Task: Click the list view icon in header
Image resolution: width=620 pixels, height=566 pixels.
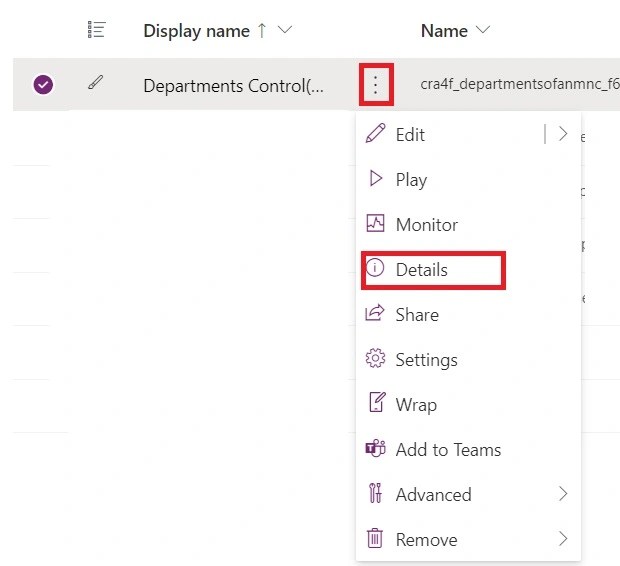Action: coord(96,31)
